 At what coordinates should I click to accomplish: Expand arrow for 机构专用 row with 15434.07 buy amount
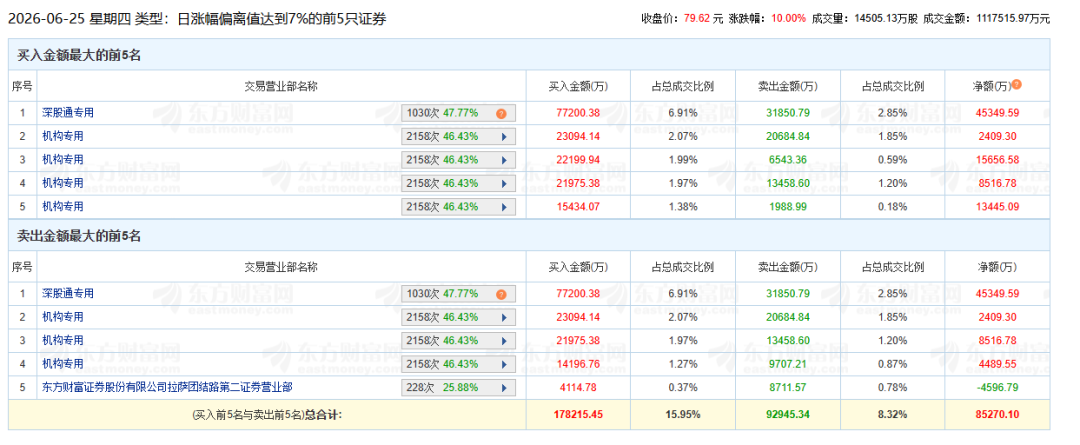(x=504, y=207)
